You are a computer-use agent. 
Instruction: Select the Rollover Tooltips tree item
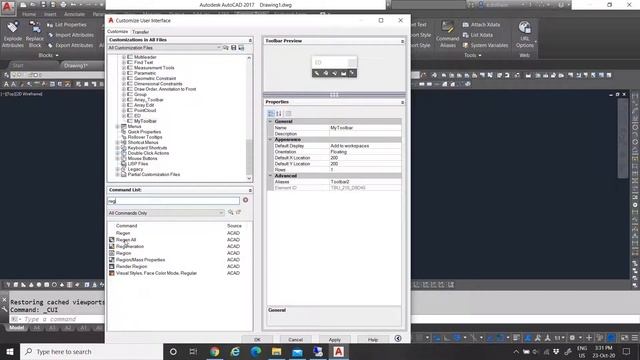point(145,137)
